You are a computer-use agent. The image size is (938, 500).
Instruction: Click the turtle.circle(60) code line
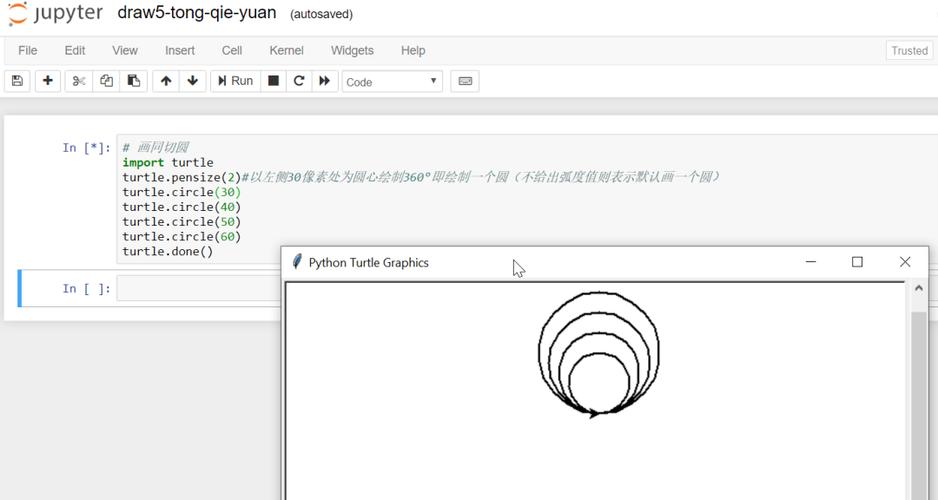tap(182, 236)
